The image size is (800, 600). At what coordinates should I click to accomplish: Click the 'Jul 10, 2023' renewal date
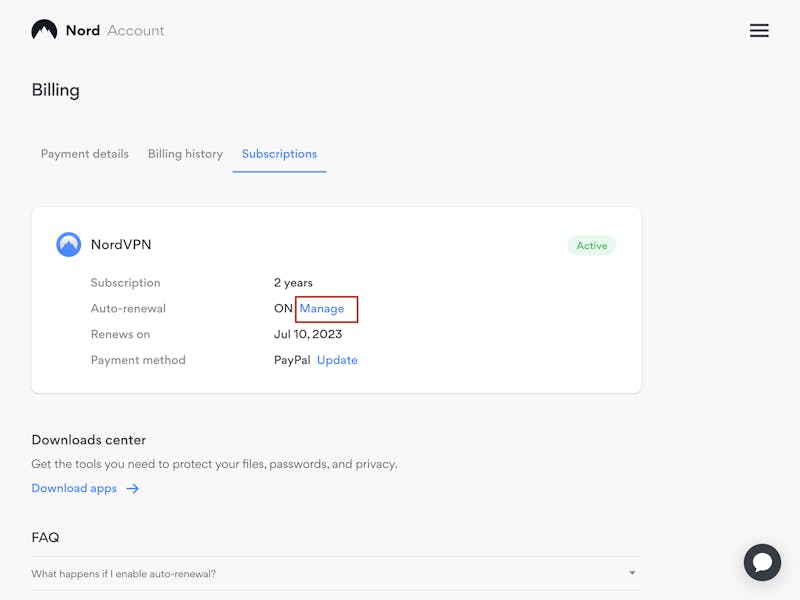(x=308, y=334)
